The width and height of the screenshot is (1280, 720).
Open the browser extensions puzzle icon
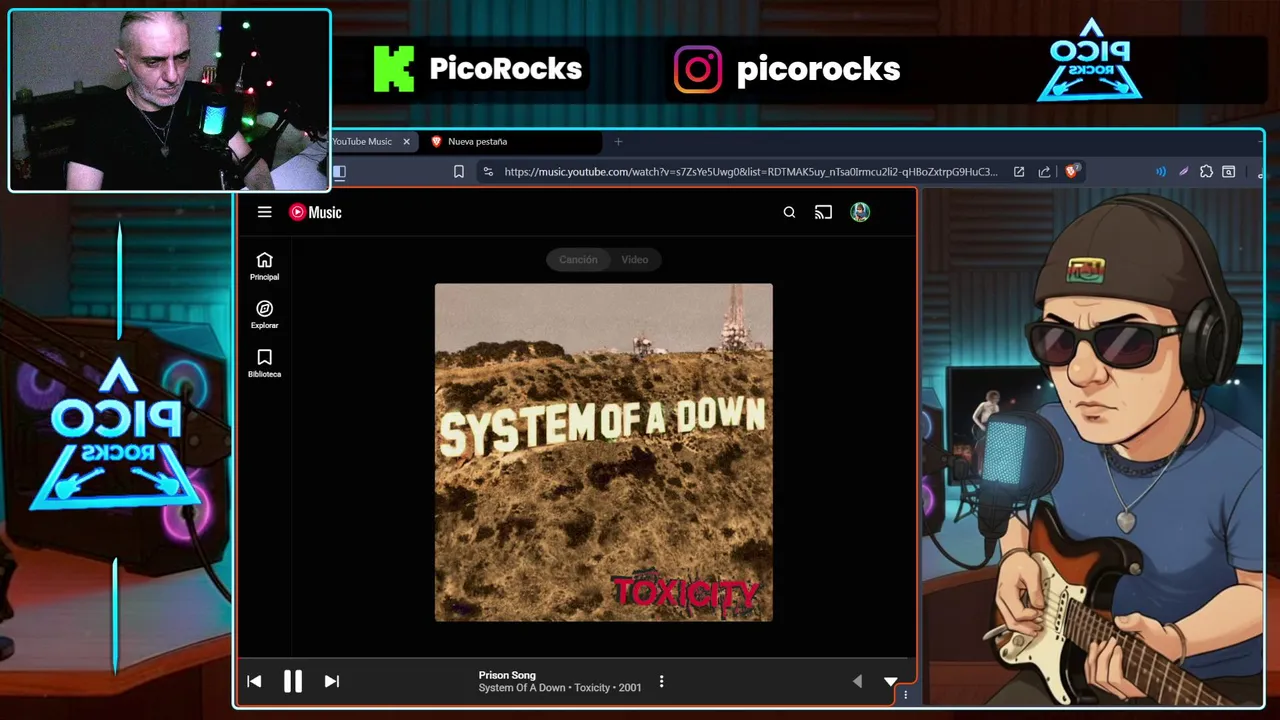(x=1206, y=172)
